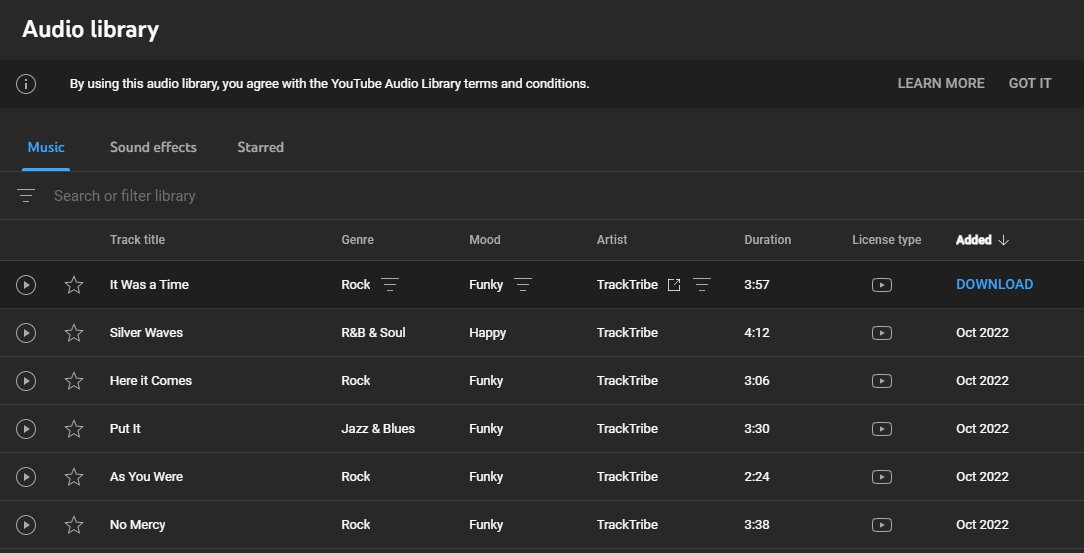Click the info icon in the terms banner
Image resolution: width=1084 pixels, height=553 pixels.
tap(26, 84)
